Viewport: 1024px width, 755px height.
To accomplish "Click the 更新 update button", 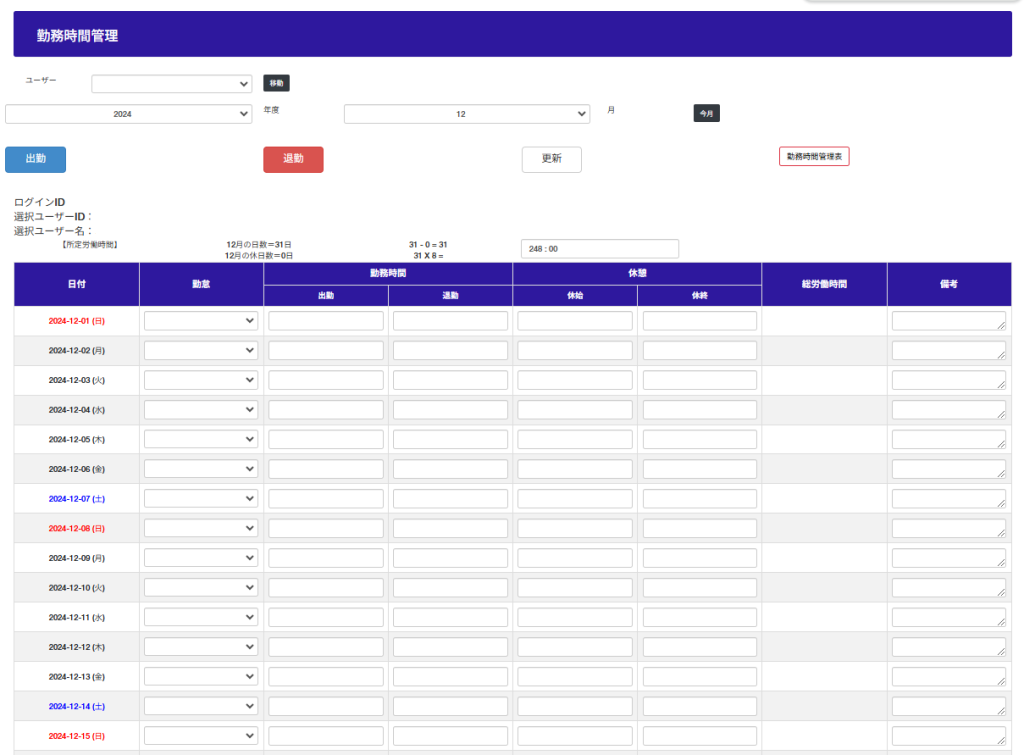I will pos(551,159).
